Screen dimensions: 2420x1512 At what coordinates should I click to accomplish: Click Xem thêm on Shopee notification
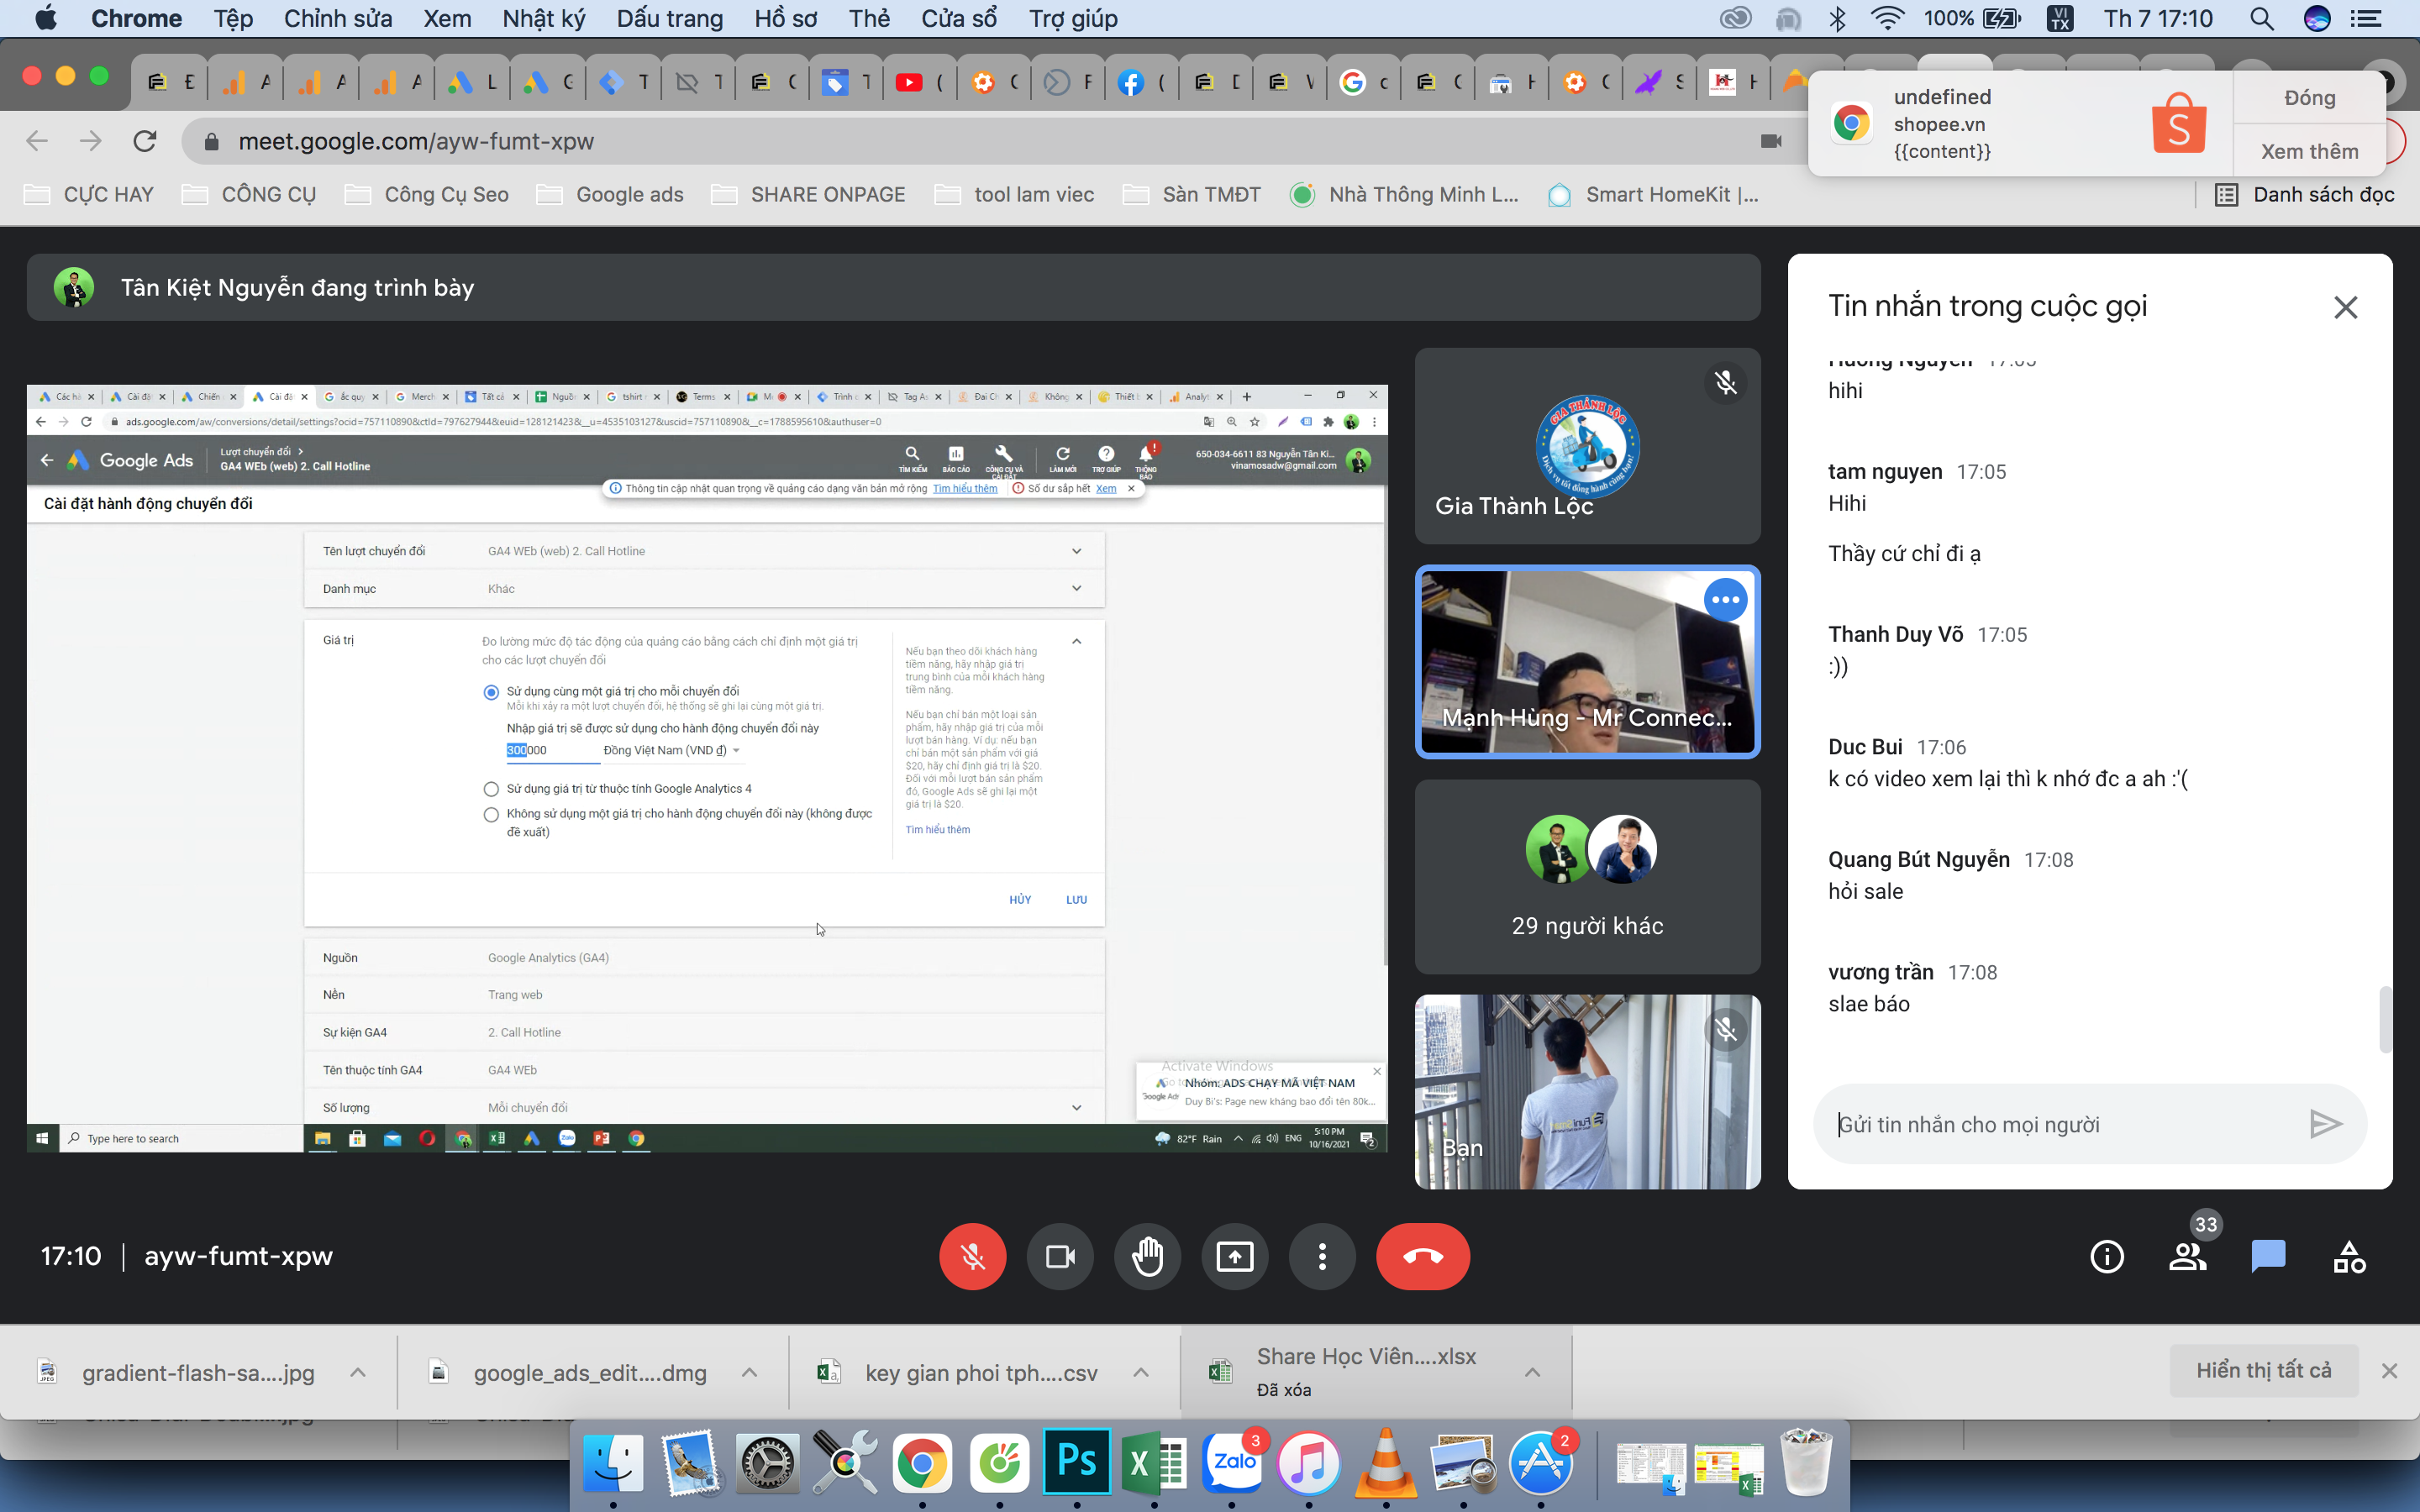pyautogui.click(x=2310, y=151)
